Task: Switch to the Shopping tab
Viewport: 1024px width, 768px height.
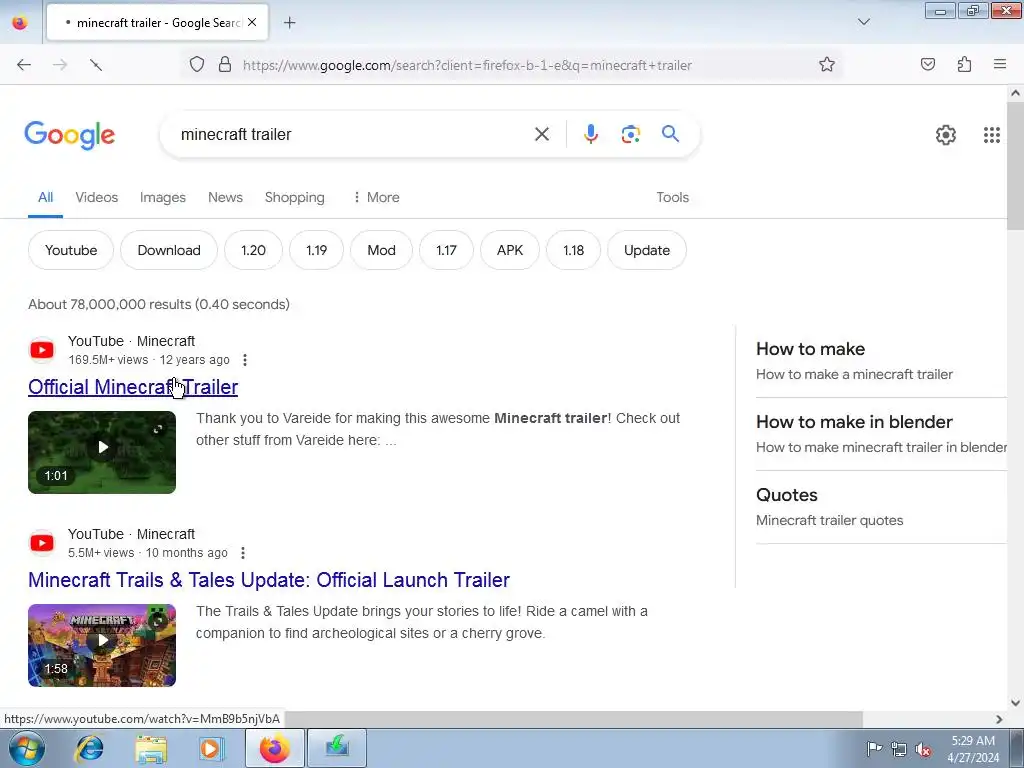Action: (295, 197)
